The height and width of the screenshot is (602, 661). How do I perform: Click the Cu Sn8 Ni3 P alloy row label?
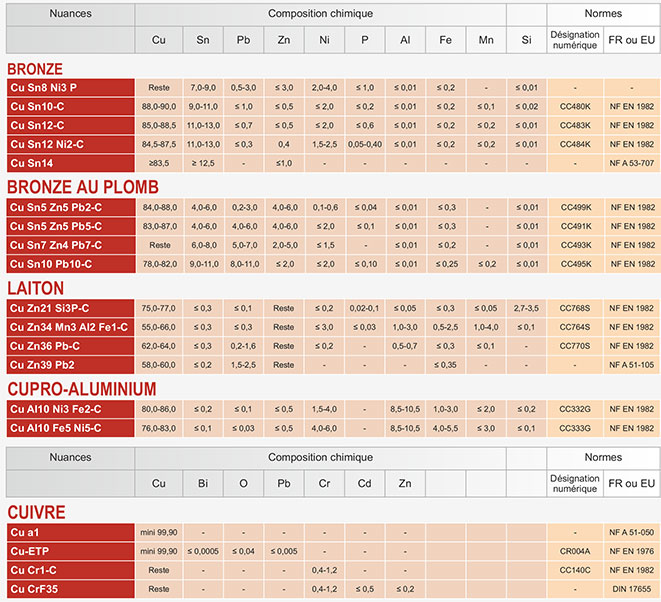(70, 88)
